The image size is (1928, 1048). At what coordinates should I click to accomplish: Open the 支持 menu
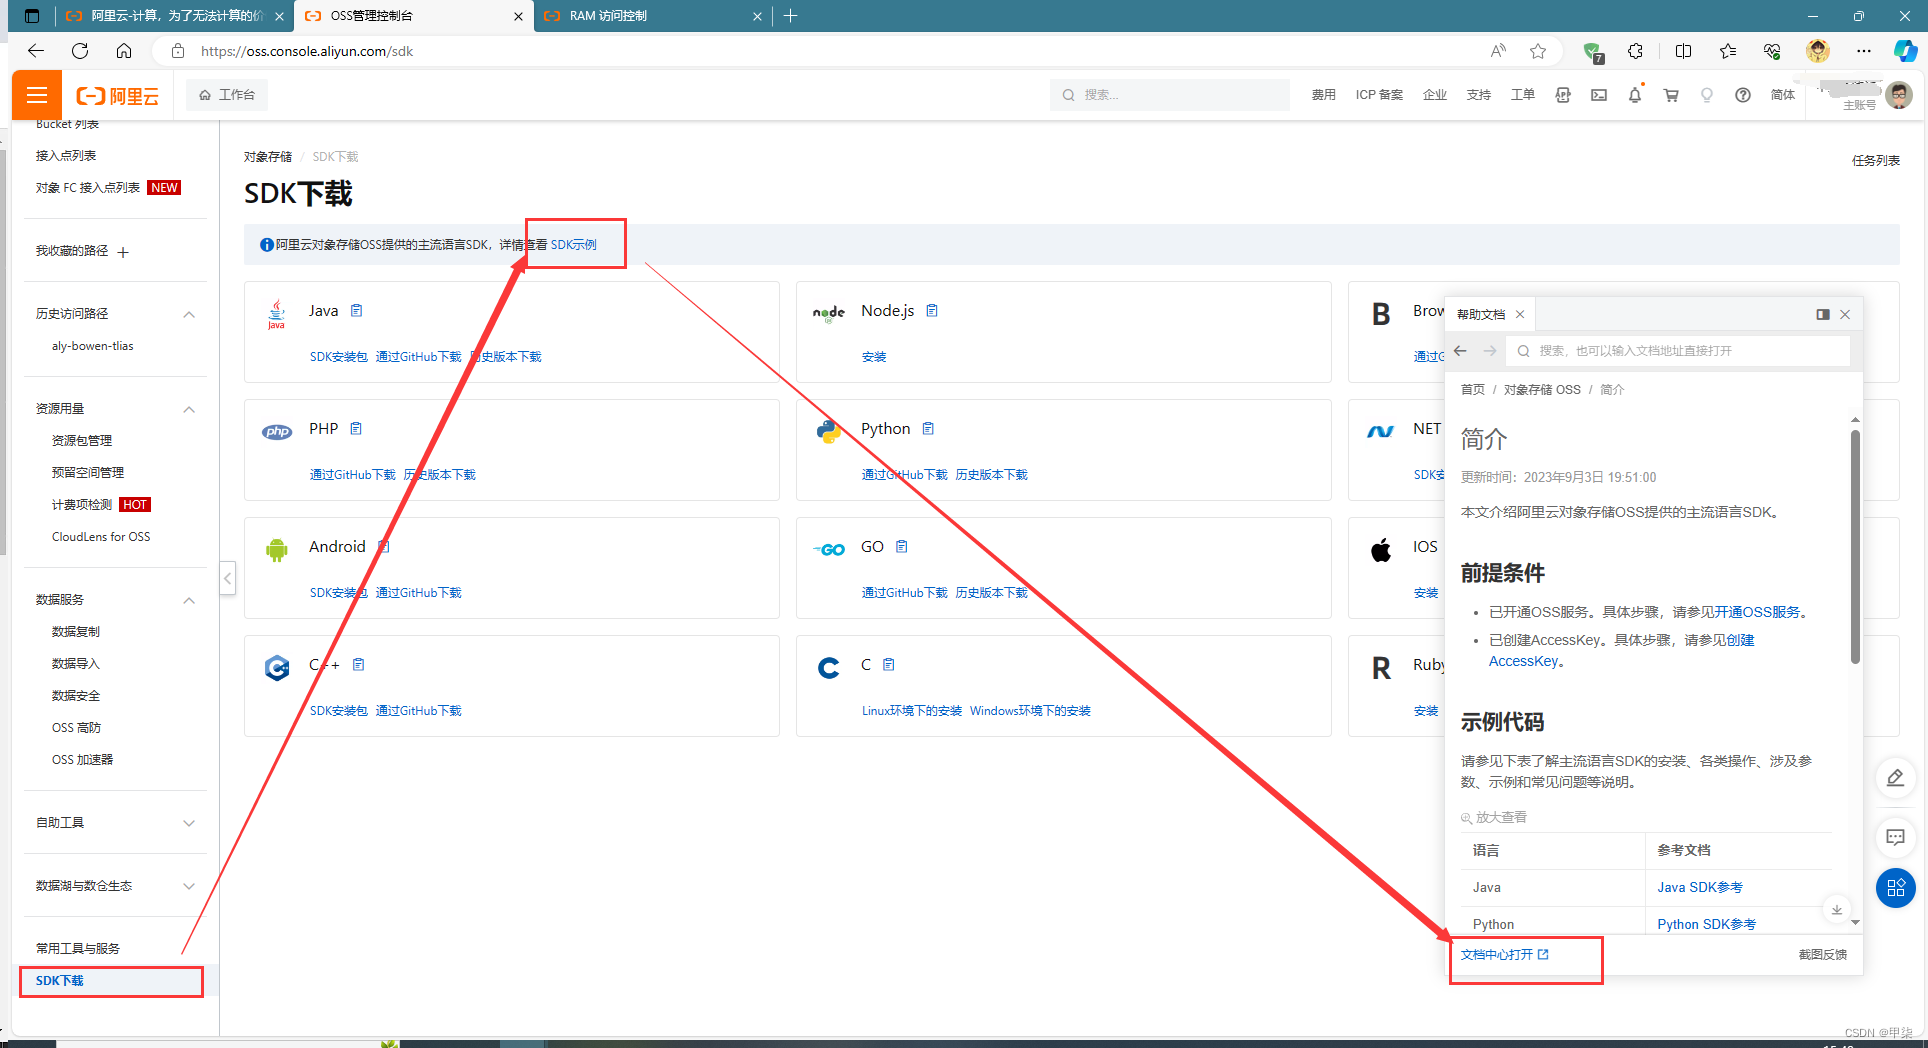coord(1478,95)
